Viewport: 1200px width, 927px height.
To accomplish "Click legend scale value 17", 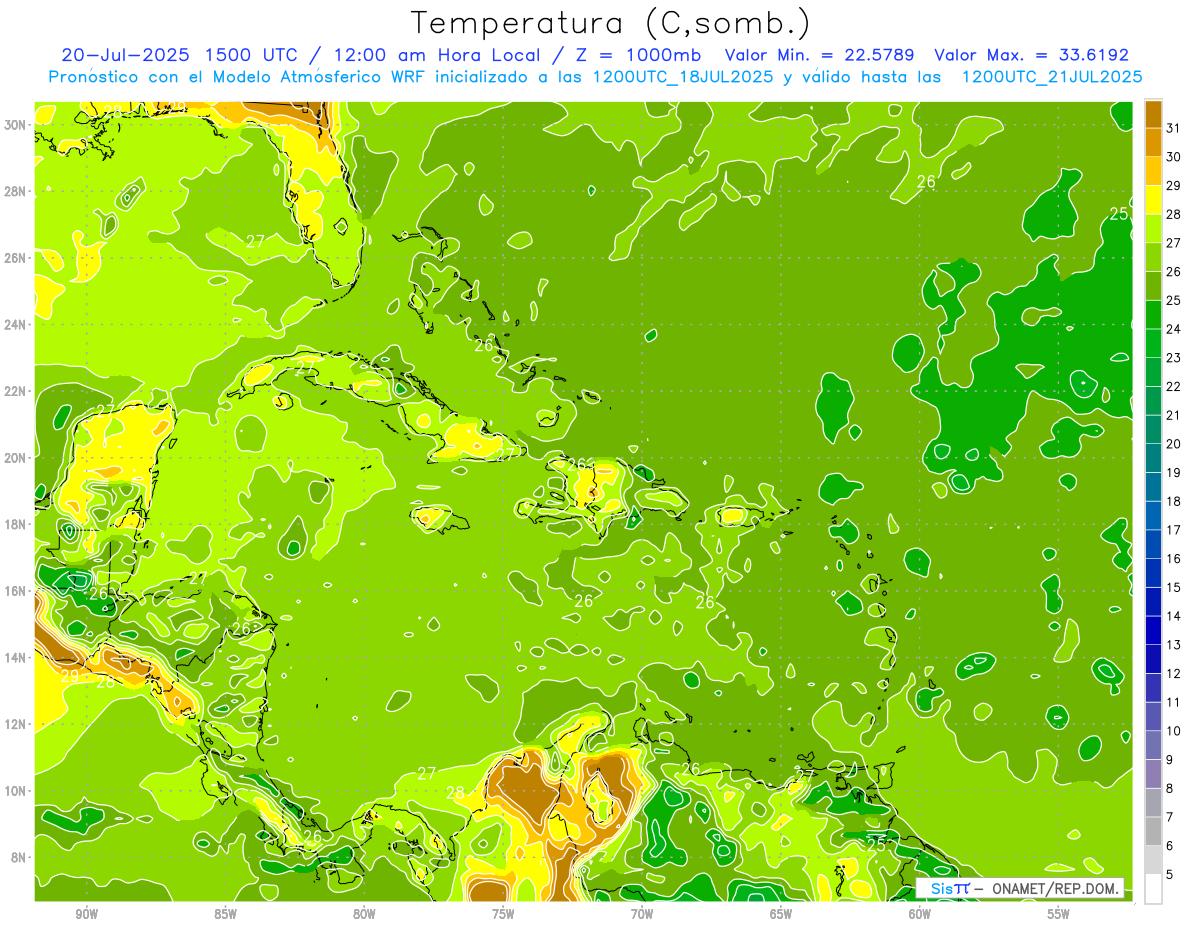I will tap(1174, 530).
